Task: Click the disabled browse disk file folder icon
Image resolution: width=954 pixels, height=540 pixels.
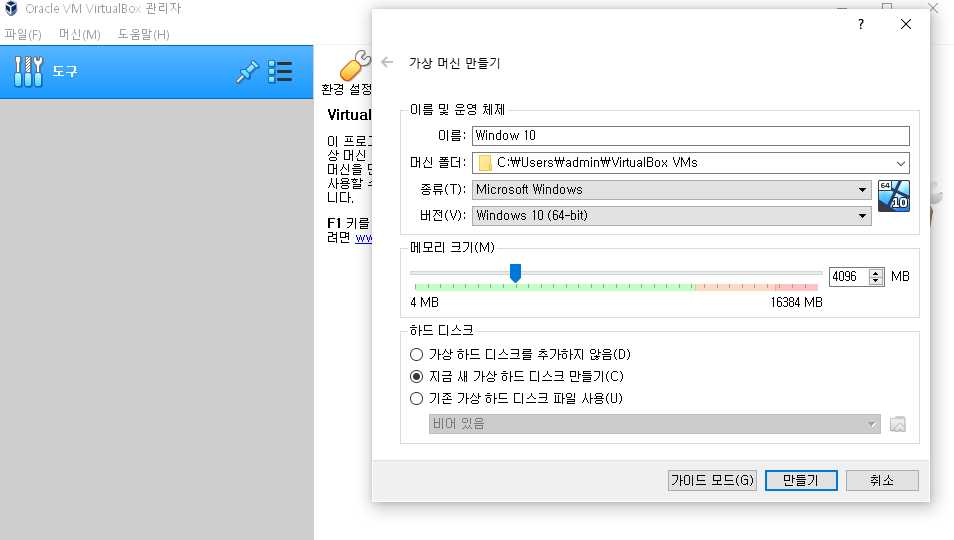Action: (898, 424)
